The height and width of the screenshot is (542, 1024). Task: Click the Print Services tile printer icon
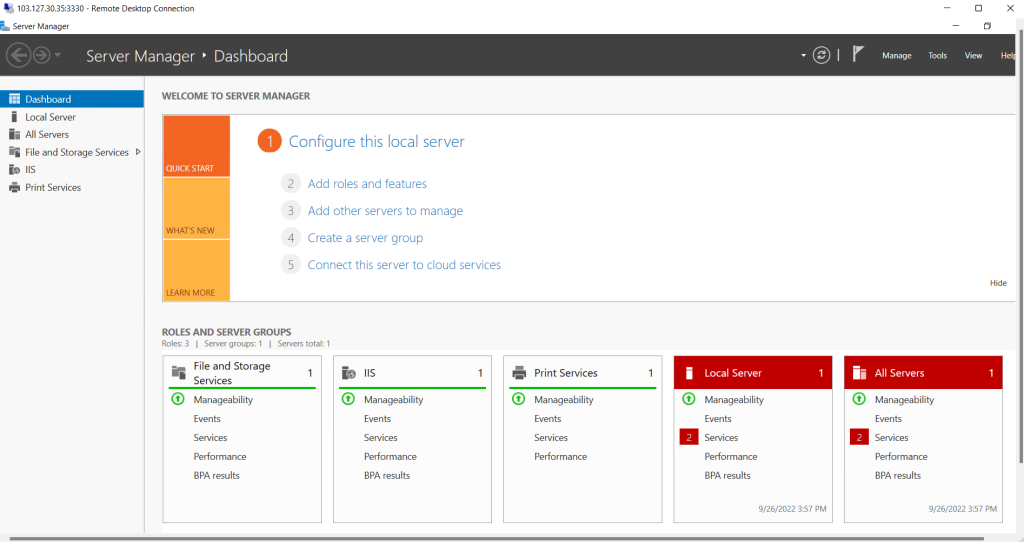coord(519,373)
